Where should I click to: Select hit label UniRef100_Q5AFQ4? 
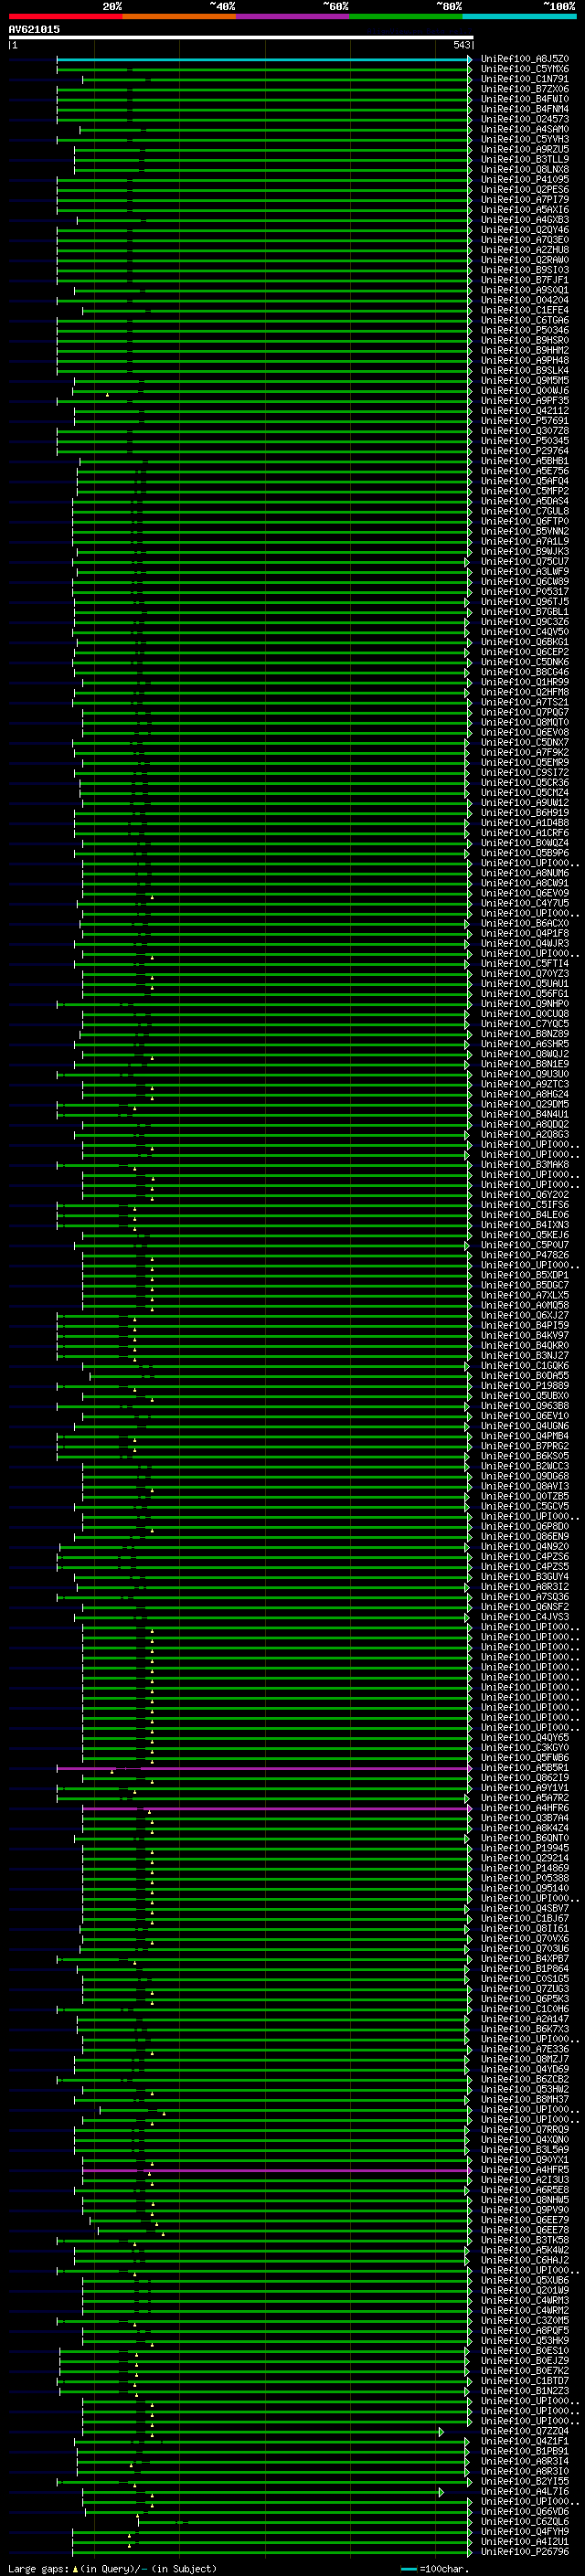pyautogui.click(x=524, y=481)
